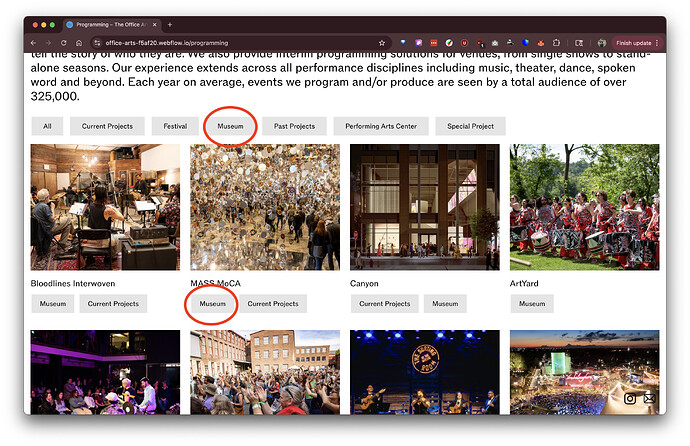Image resolution: width=690 pixels, height=446 pixels.
Task: Click Museum tag under ArtYard
Action: click(x=532, y=304)
